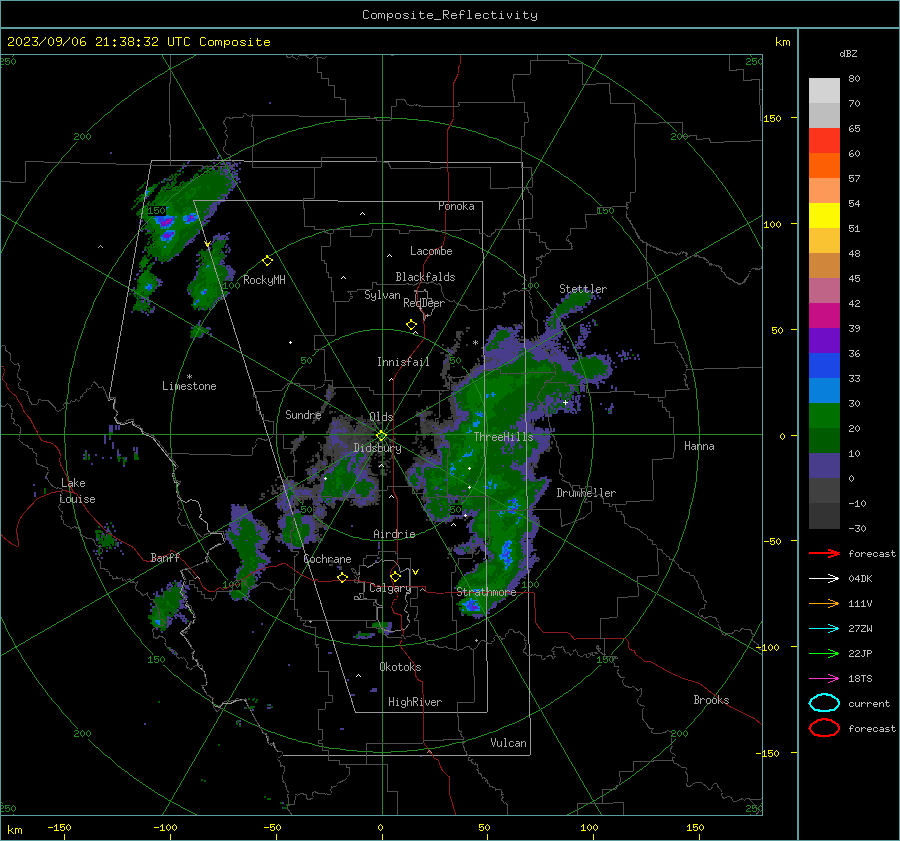Click the green 22JP arrow icon
This screenshot has width=900, height=841.
click(x=824, y=653)
